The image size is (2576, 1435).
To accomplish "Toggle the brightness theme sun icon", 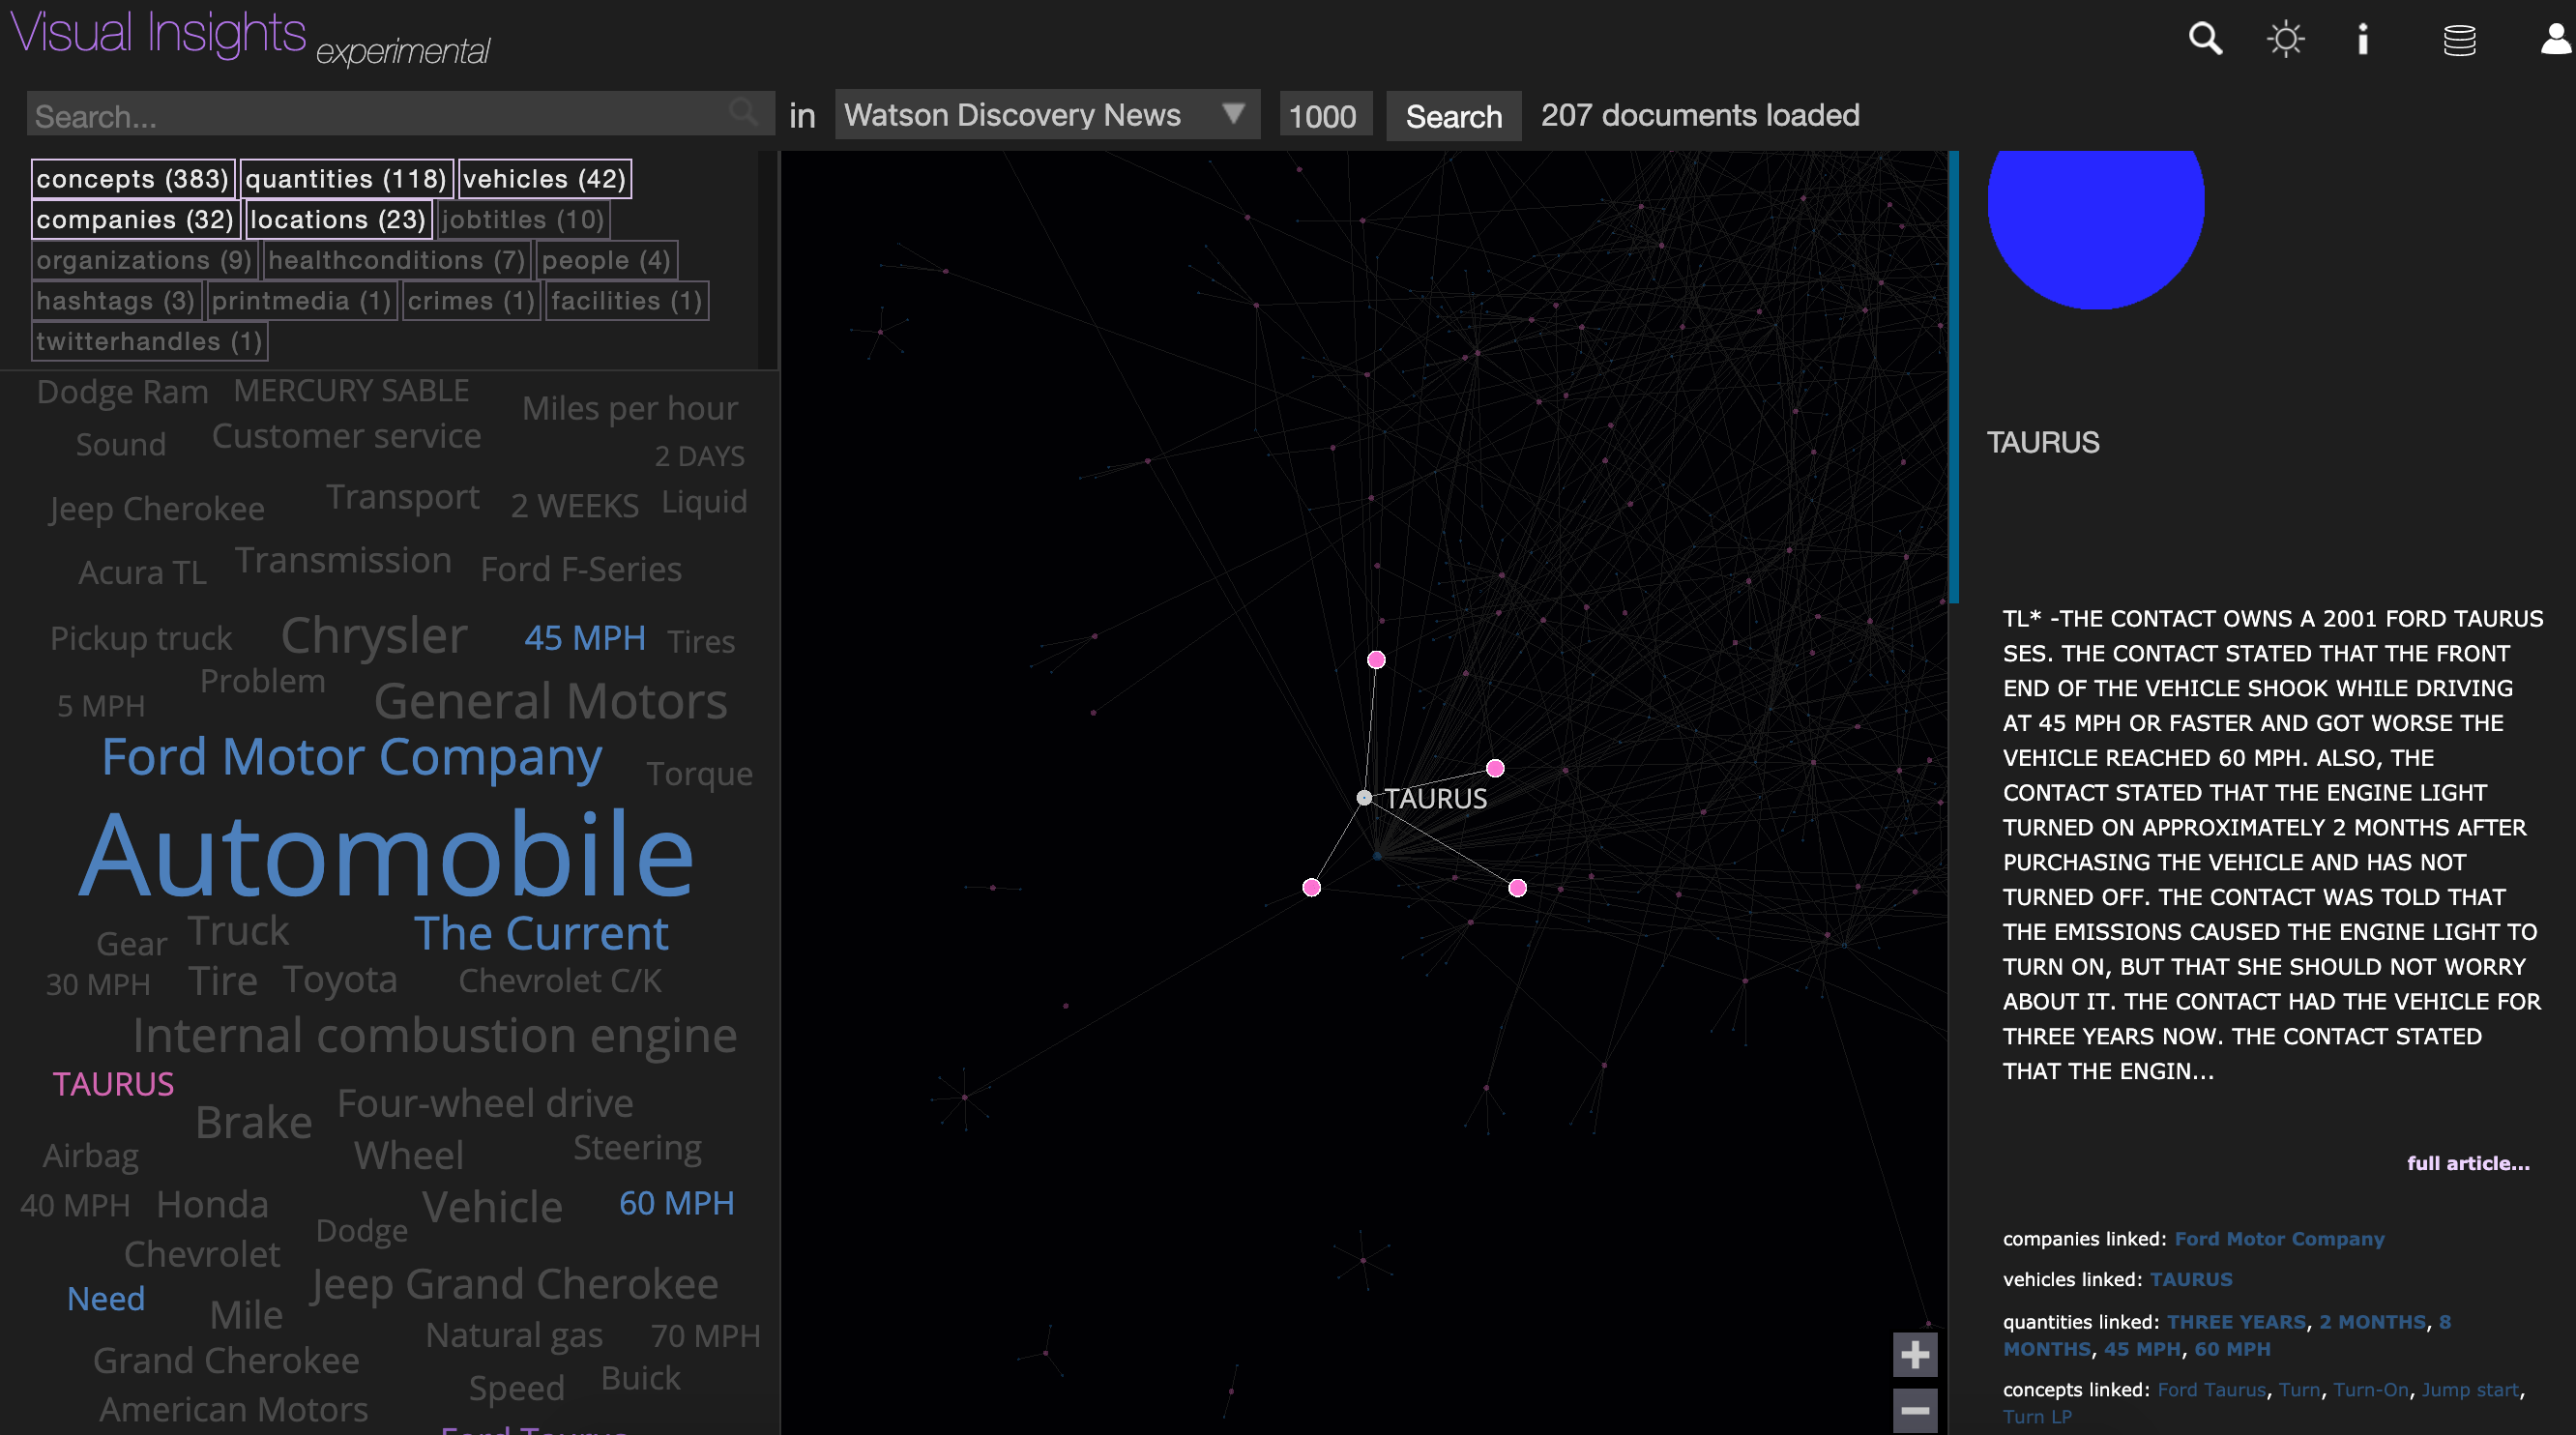I will pos(2285,39).
